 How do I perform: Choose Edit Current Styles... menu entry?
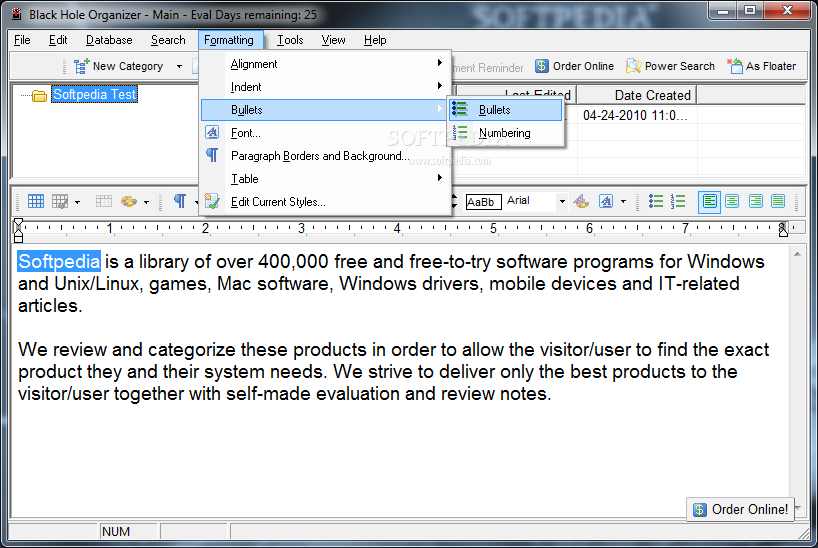[x=326, y=201]
